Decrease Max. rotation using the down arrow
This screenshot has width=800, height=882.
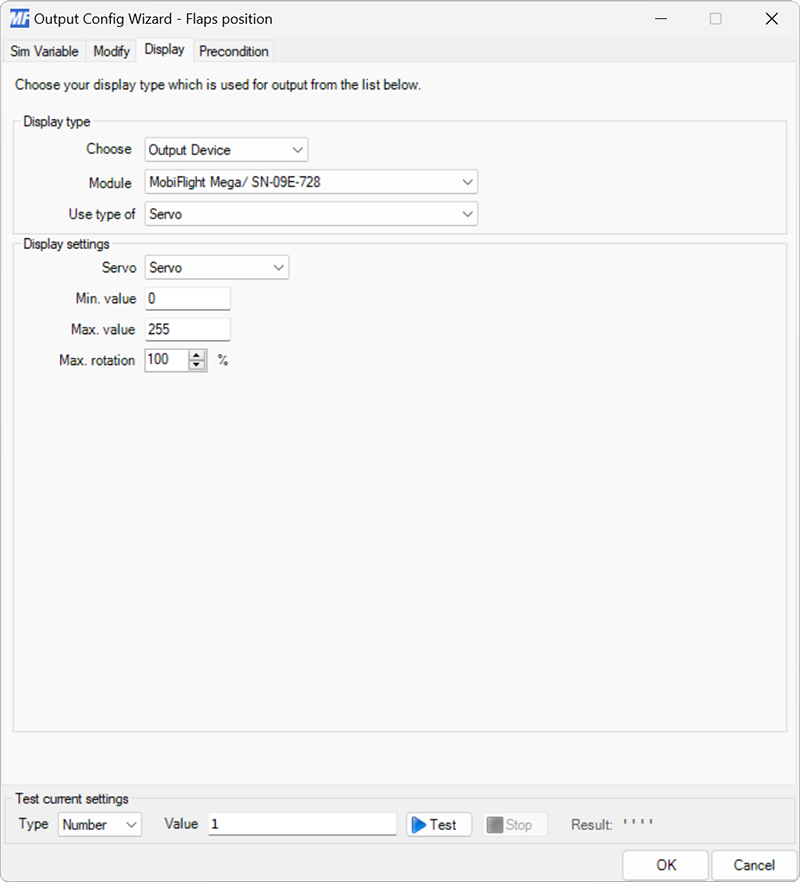(197, 364)
